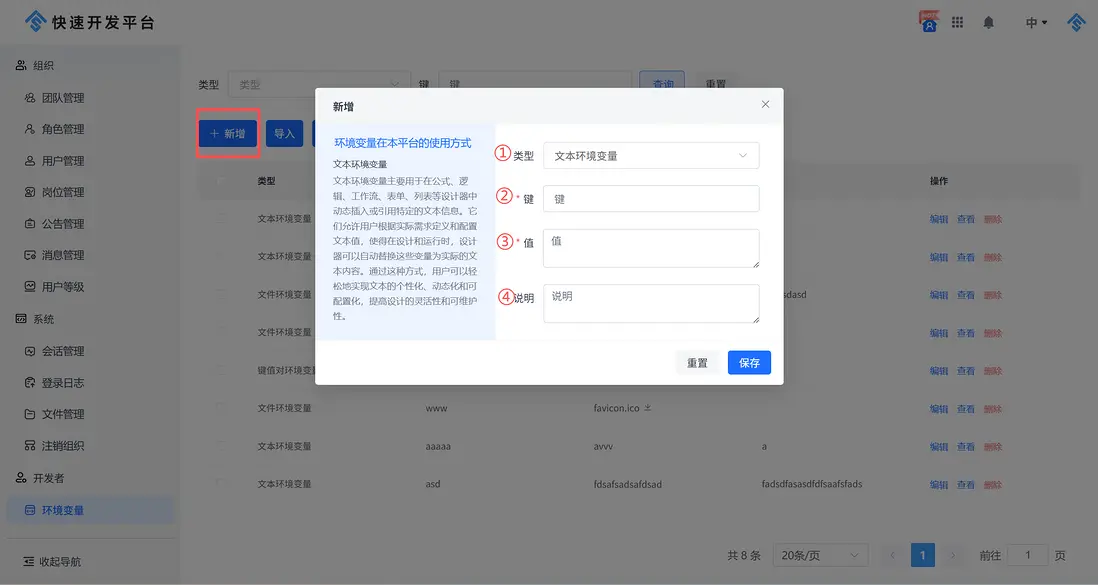Click 重置 in the new variable dialog
Image resolution: width=1098 pixels, height=585 pixels.
point(697,362)
